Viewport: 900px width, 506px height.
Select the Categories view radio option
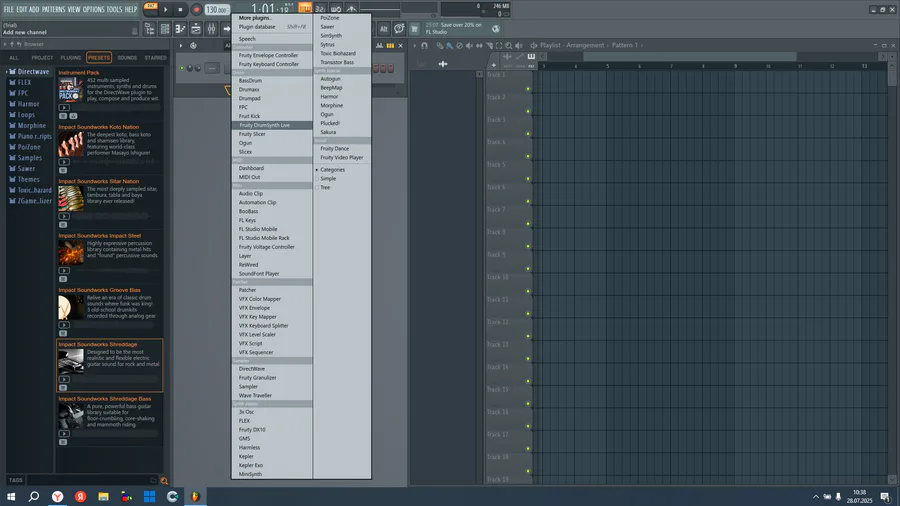[330, 170]
